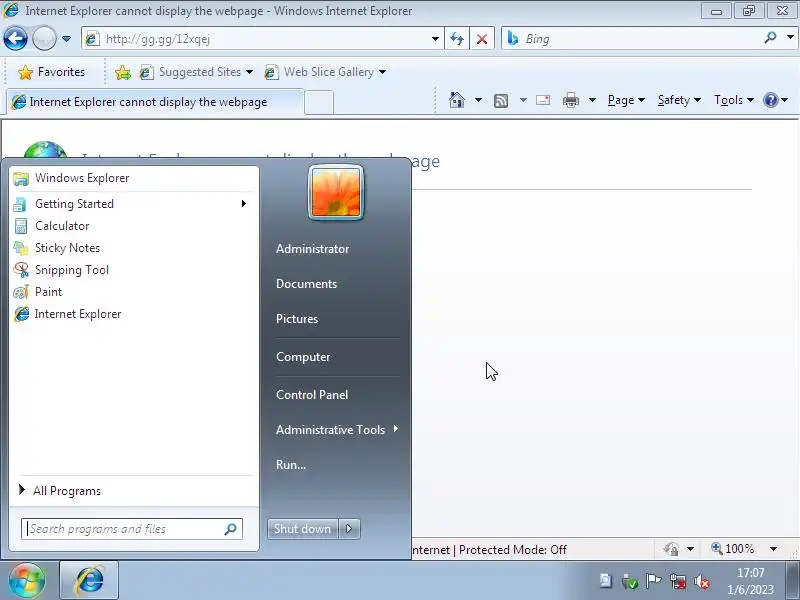The width and height of the screenshot is (800, 600).
Task: Open the shut down options arrow
Action: tap(349, 529)
